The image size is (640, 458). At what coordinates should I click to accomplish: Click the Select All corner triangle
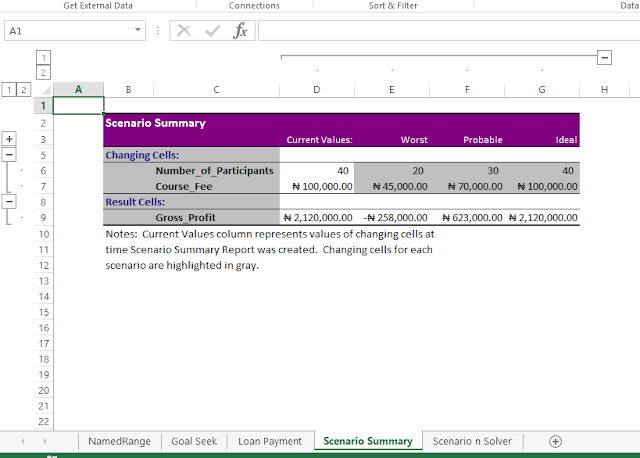(47, 89)
